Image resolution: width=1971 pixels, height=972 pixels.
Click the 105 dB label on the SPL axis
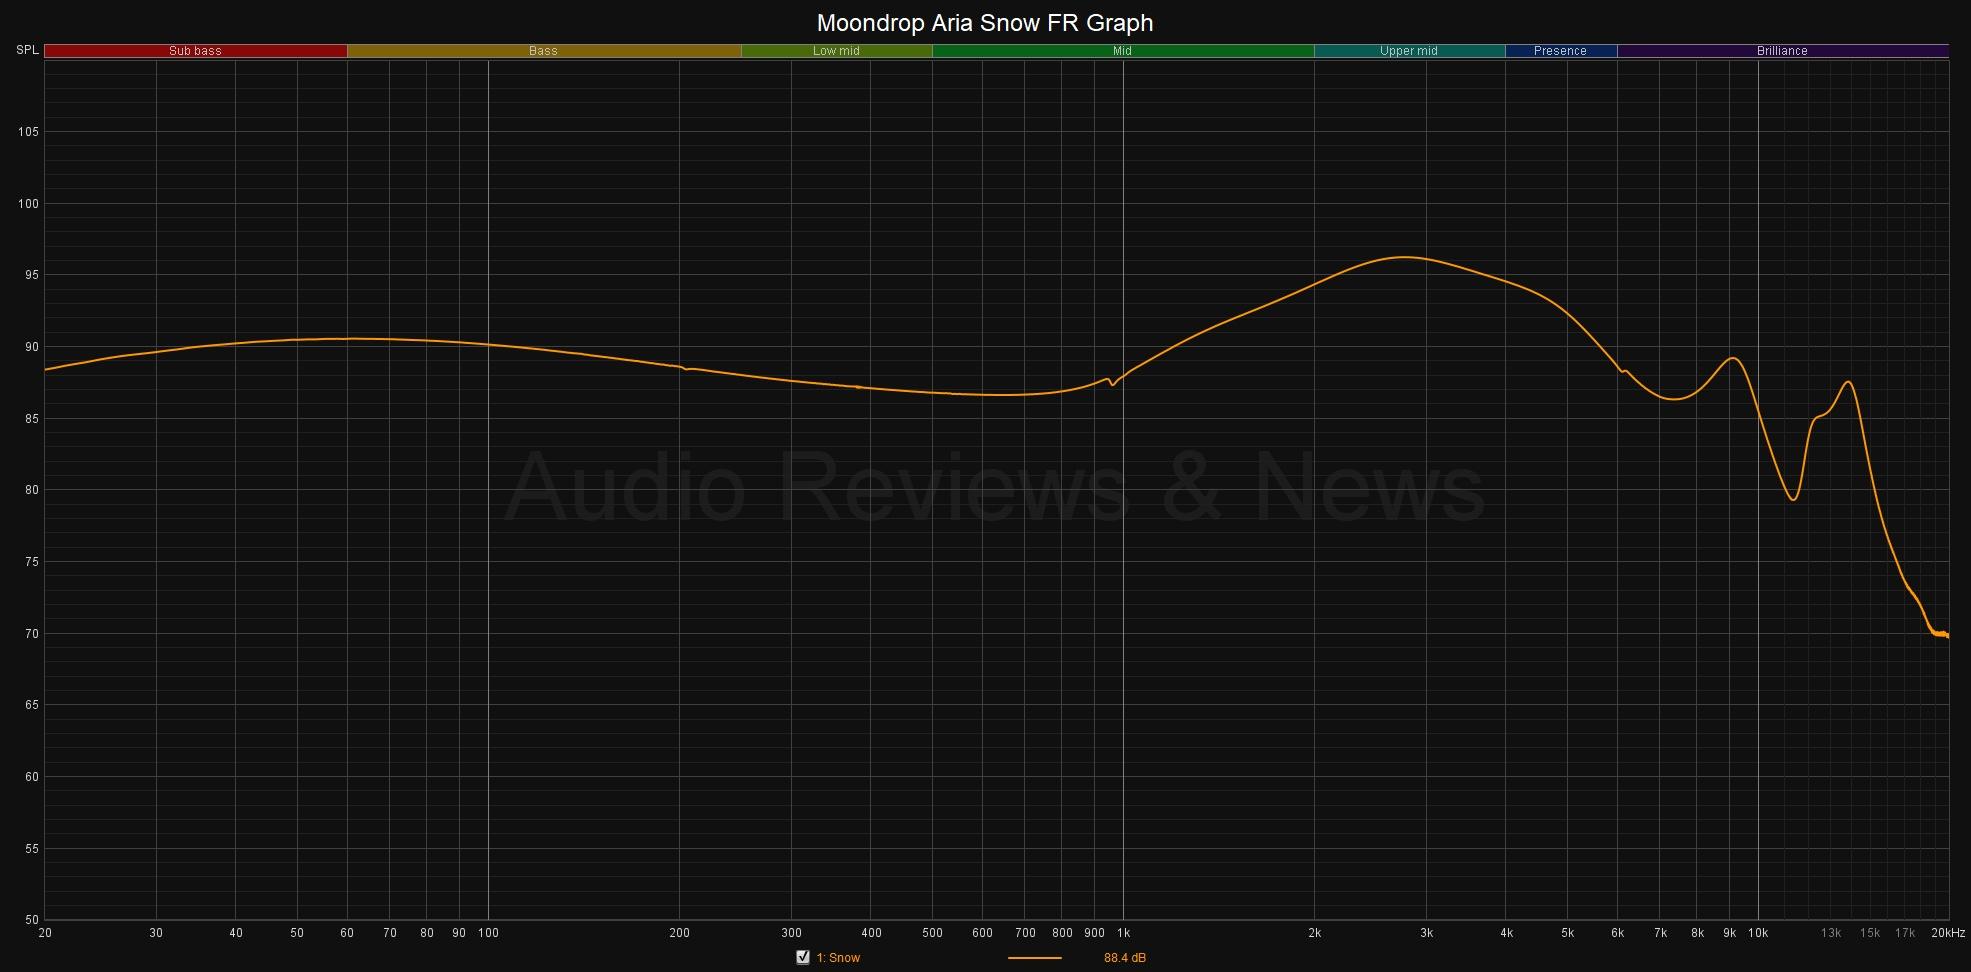pyautogui.click(x=28, y=132)
